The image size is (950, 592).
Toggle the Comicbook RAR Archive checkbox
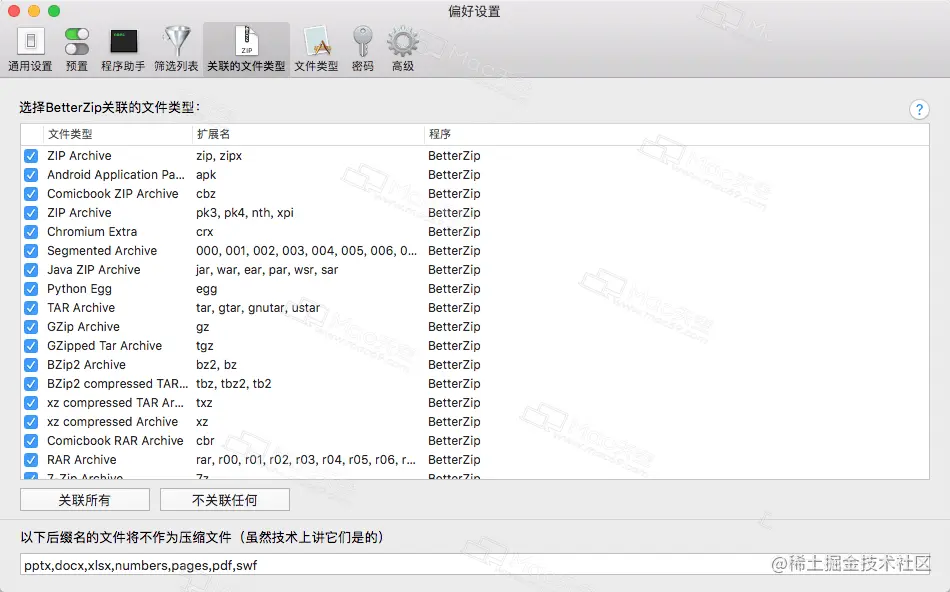coord(31,441)
